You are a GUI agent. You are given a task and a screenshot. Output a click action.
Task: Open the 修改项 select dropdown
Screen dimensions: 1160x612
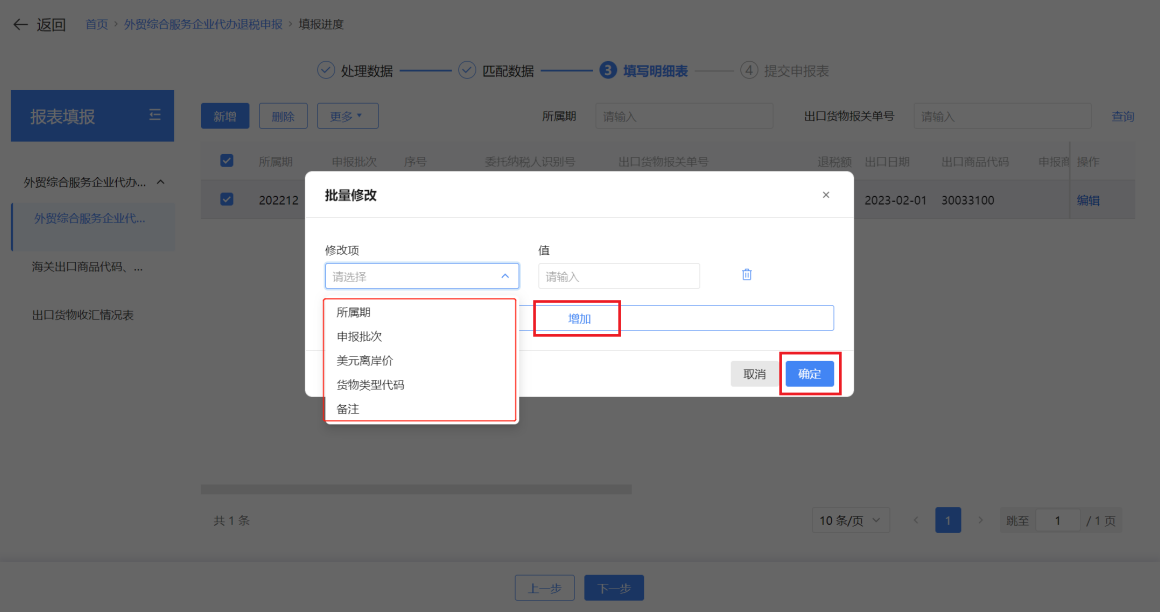421,276
